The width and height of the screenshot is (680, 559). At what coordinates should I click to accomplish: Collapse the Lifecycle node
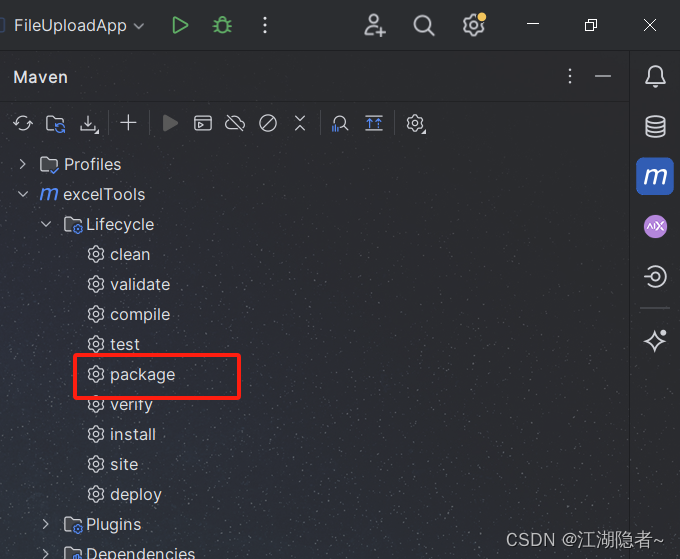coord(46,224)
